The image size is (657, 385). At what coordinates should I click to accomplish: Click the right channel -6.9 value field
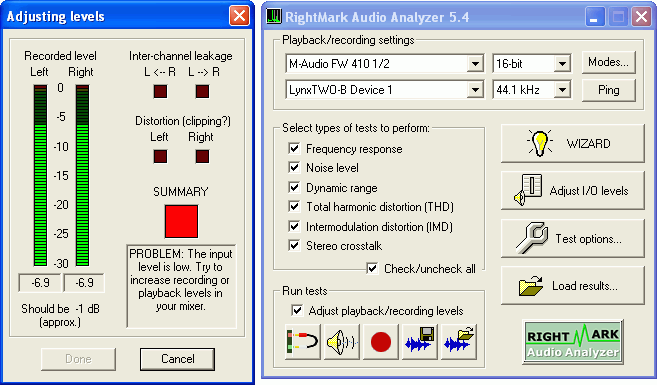[84, 283]
